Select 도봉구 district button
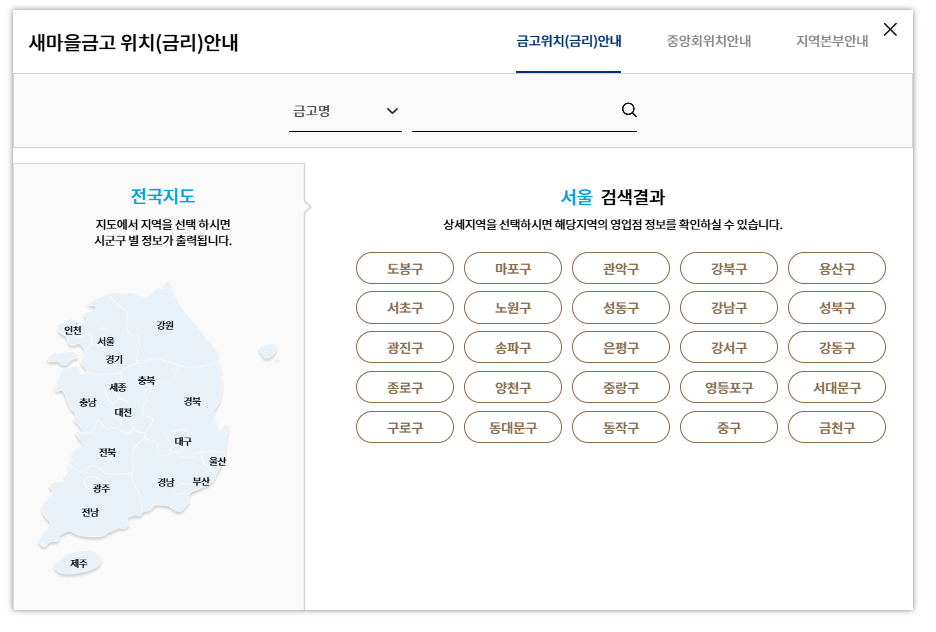 point(405,268)
